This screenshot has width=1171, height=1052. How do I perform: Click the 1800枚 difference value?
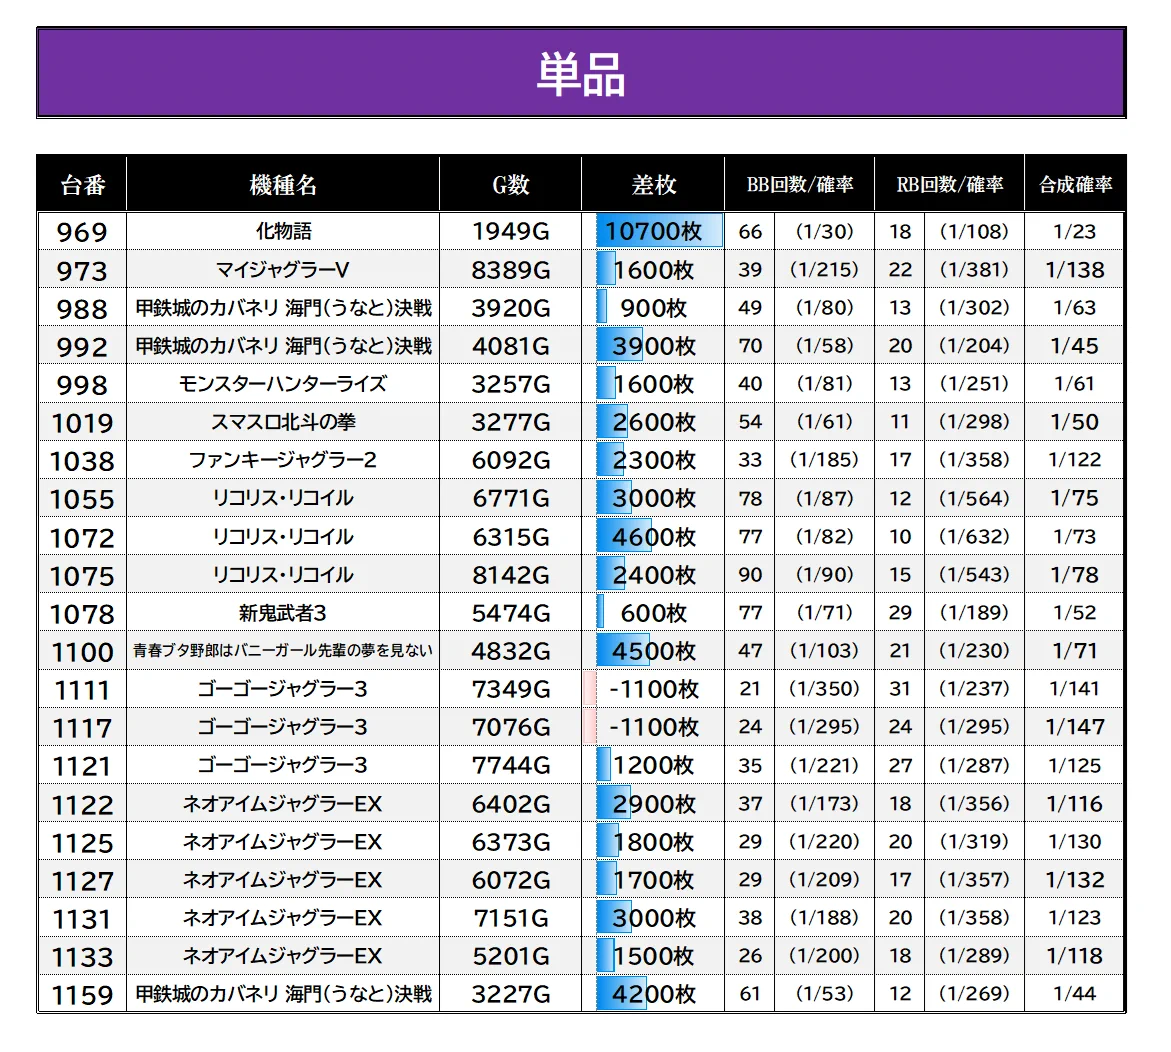[x=653, y=842]
